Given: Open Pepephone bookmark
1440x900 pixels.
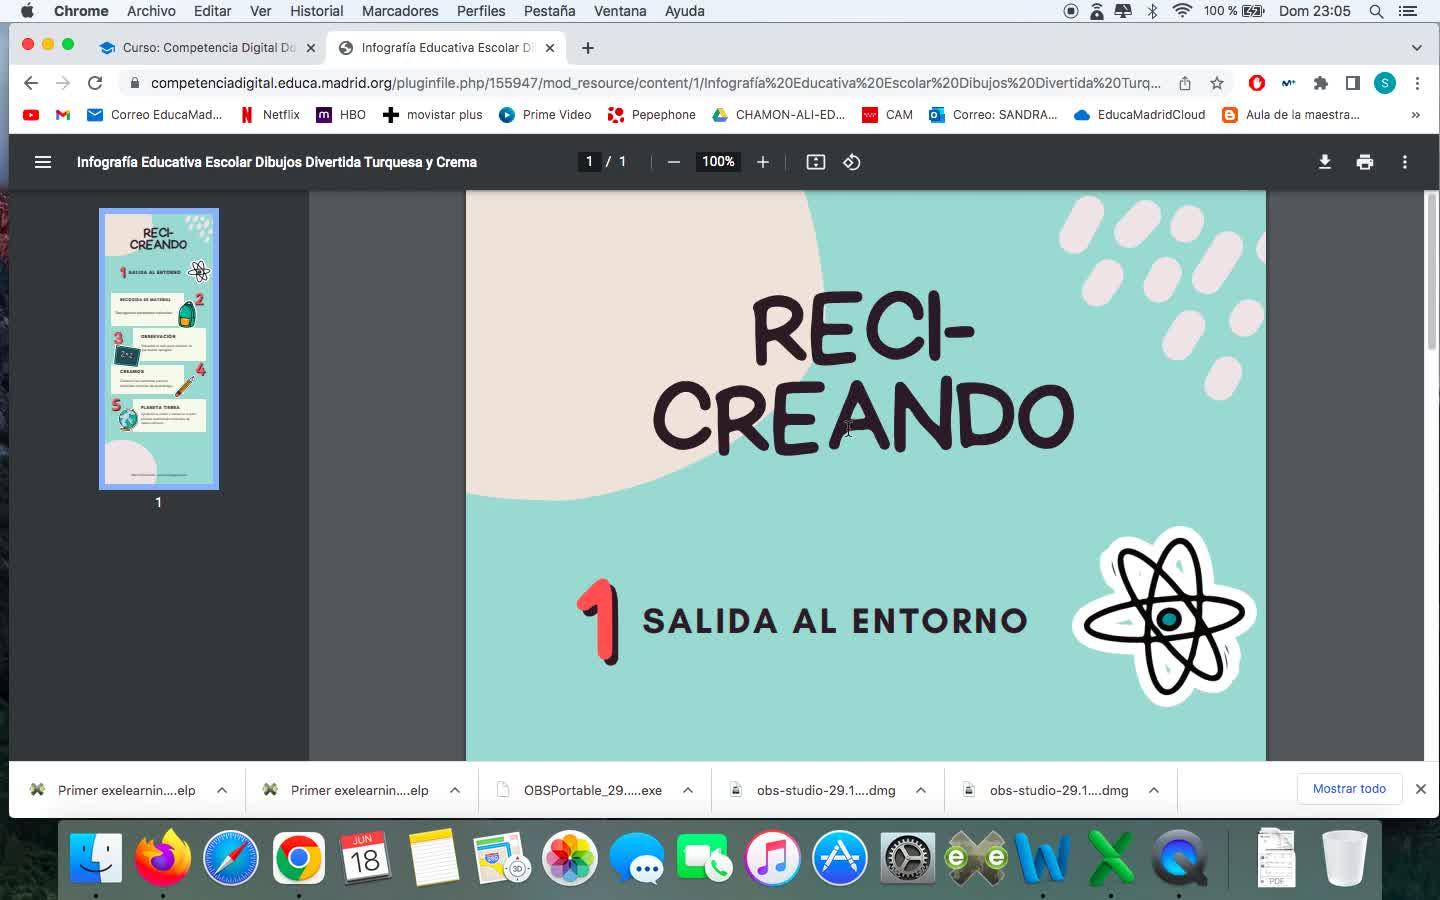Looking at the screenshot, I should [652, 115].
